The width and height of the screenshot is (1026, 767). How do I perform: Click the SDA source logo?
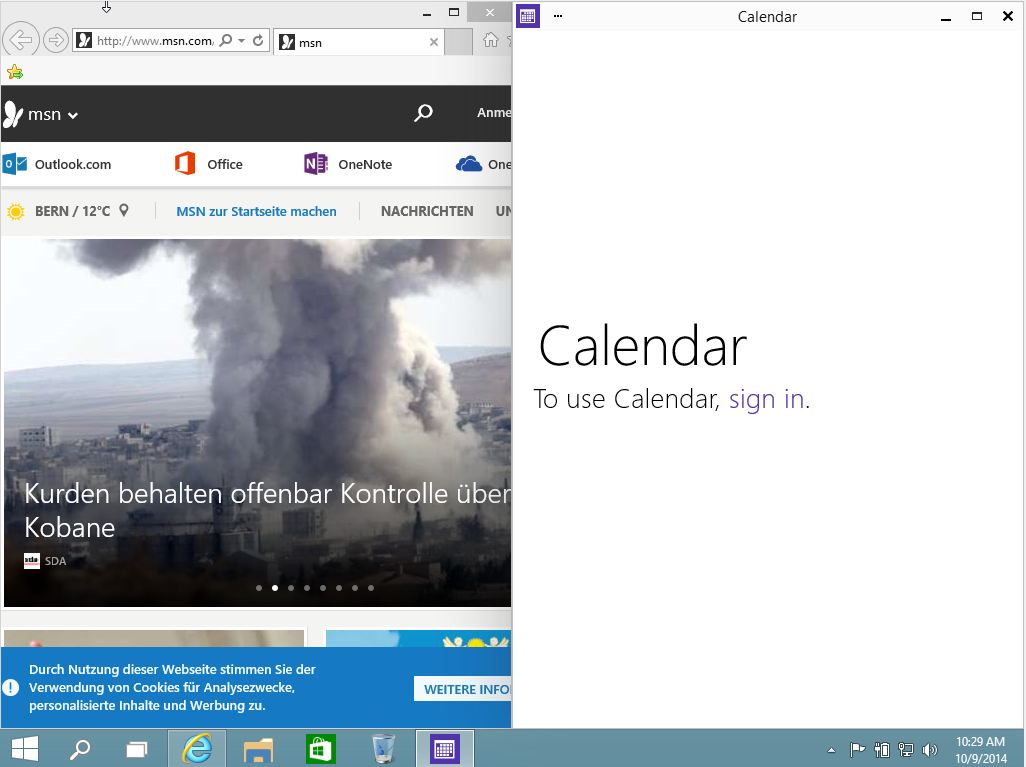point(32,561)
